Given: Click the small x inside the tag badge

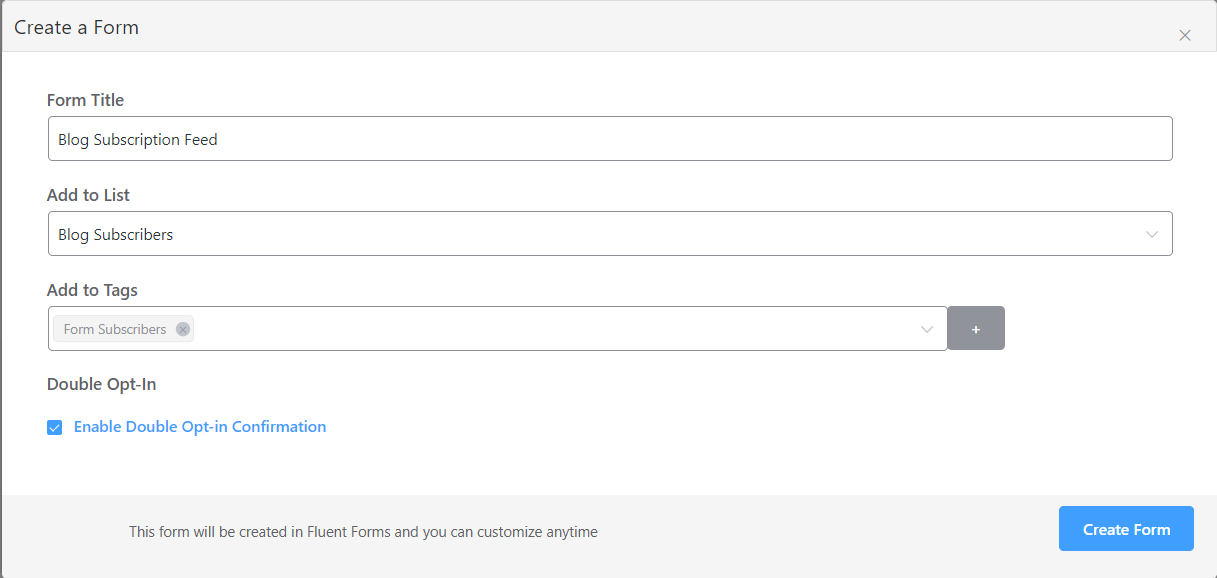Looking at the screenshot, I should pos(182,328).
